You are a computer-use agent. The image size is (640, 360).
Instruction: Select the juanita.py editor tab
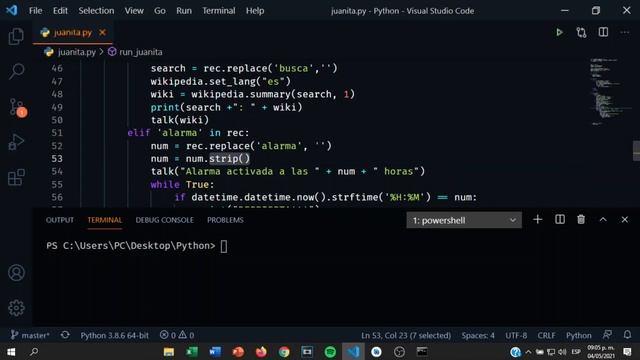tap(73, 32)
